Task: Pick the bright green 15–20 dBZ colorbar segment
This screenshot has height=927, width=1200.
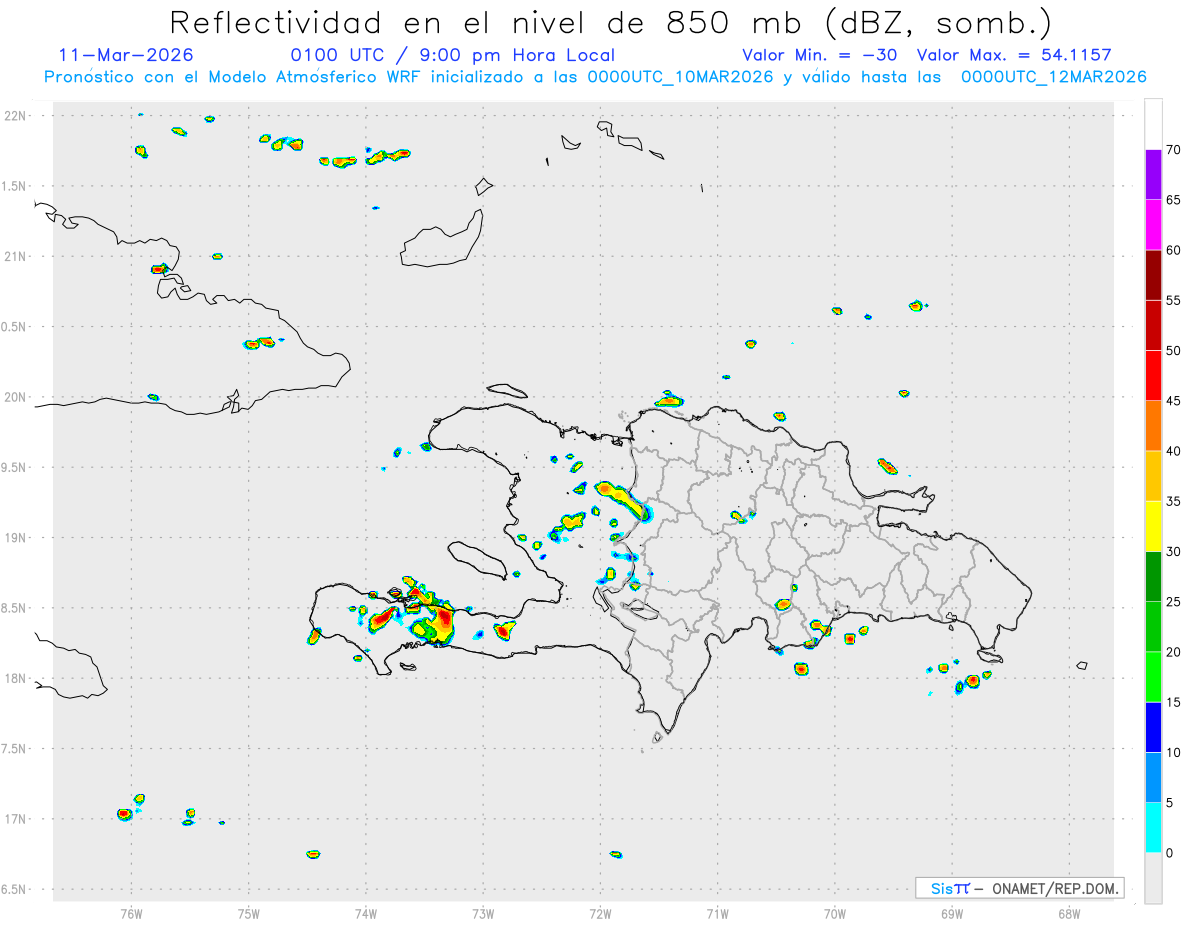Action: [x=1153, y=677]
